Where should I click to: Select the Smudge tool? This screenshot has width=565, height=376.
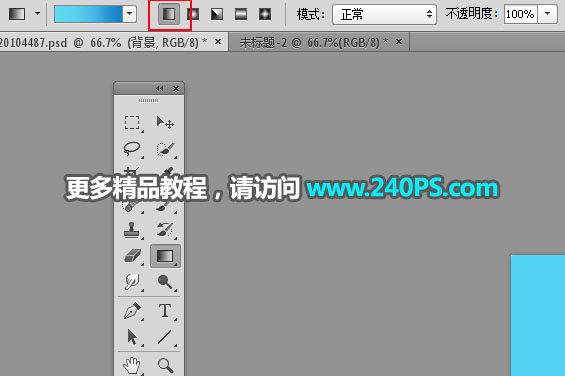(x=132, y=282)
